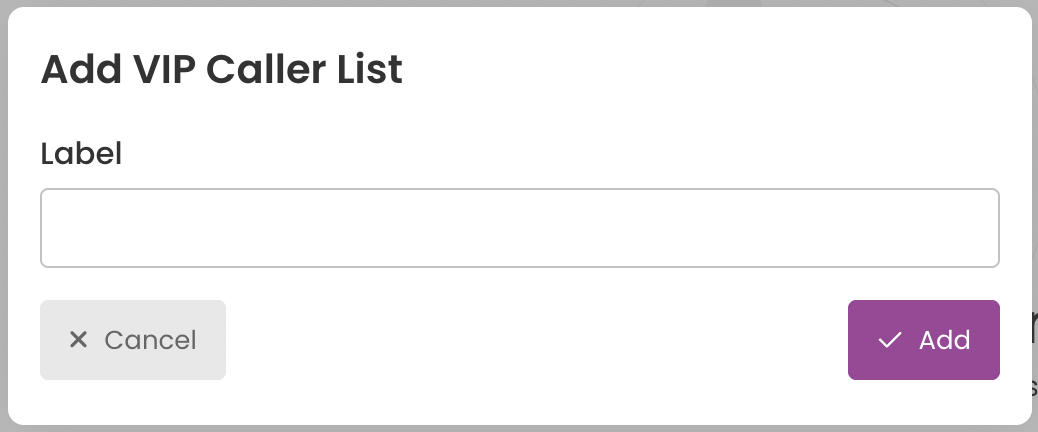Click the Label field caption text
This screenshot has width=1038, height=432.
(81, 154)
